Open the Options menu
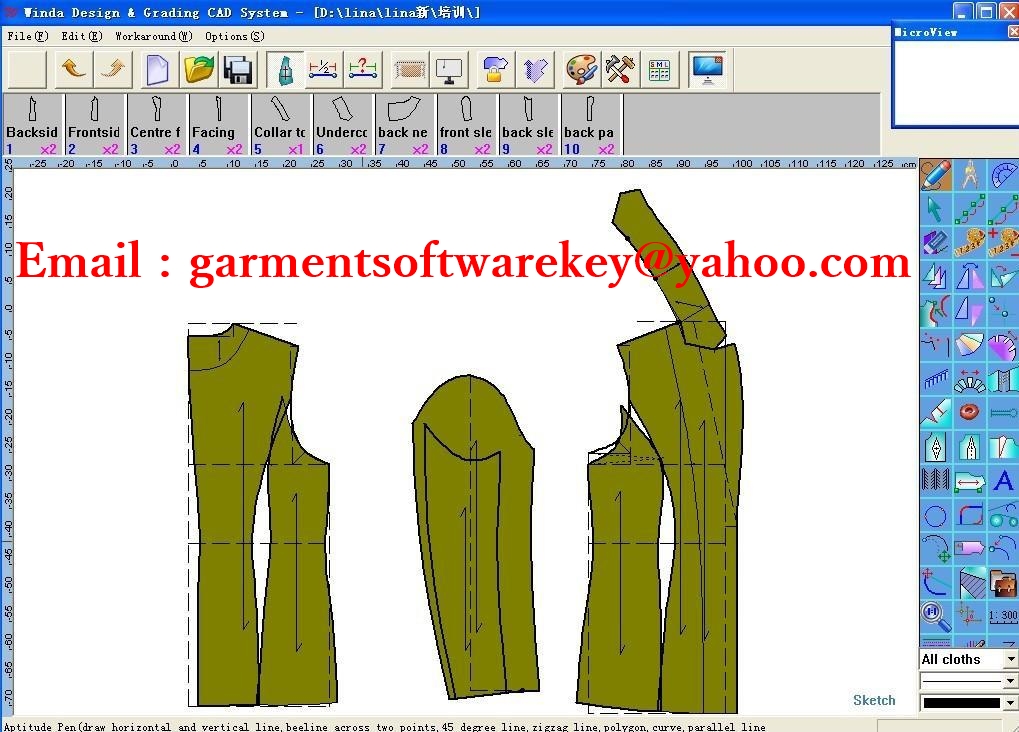Screen dimensions: 1019x732 click(x=233, y=36)
